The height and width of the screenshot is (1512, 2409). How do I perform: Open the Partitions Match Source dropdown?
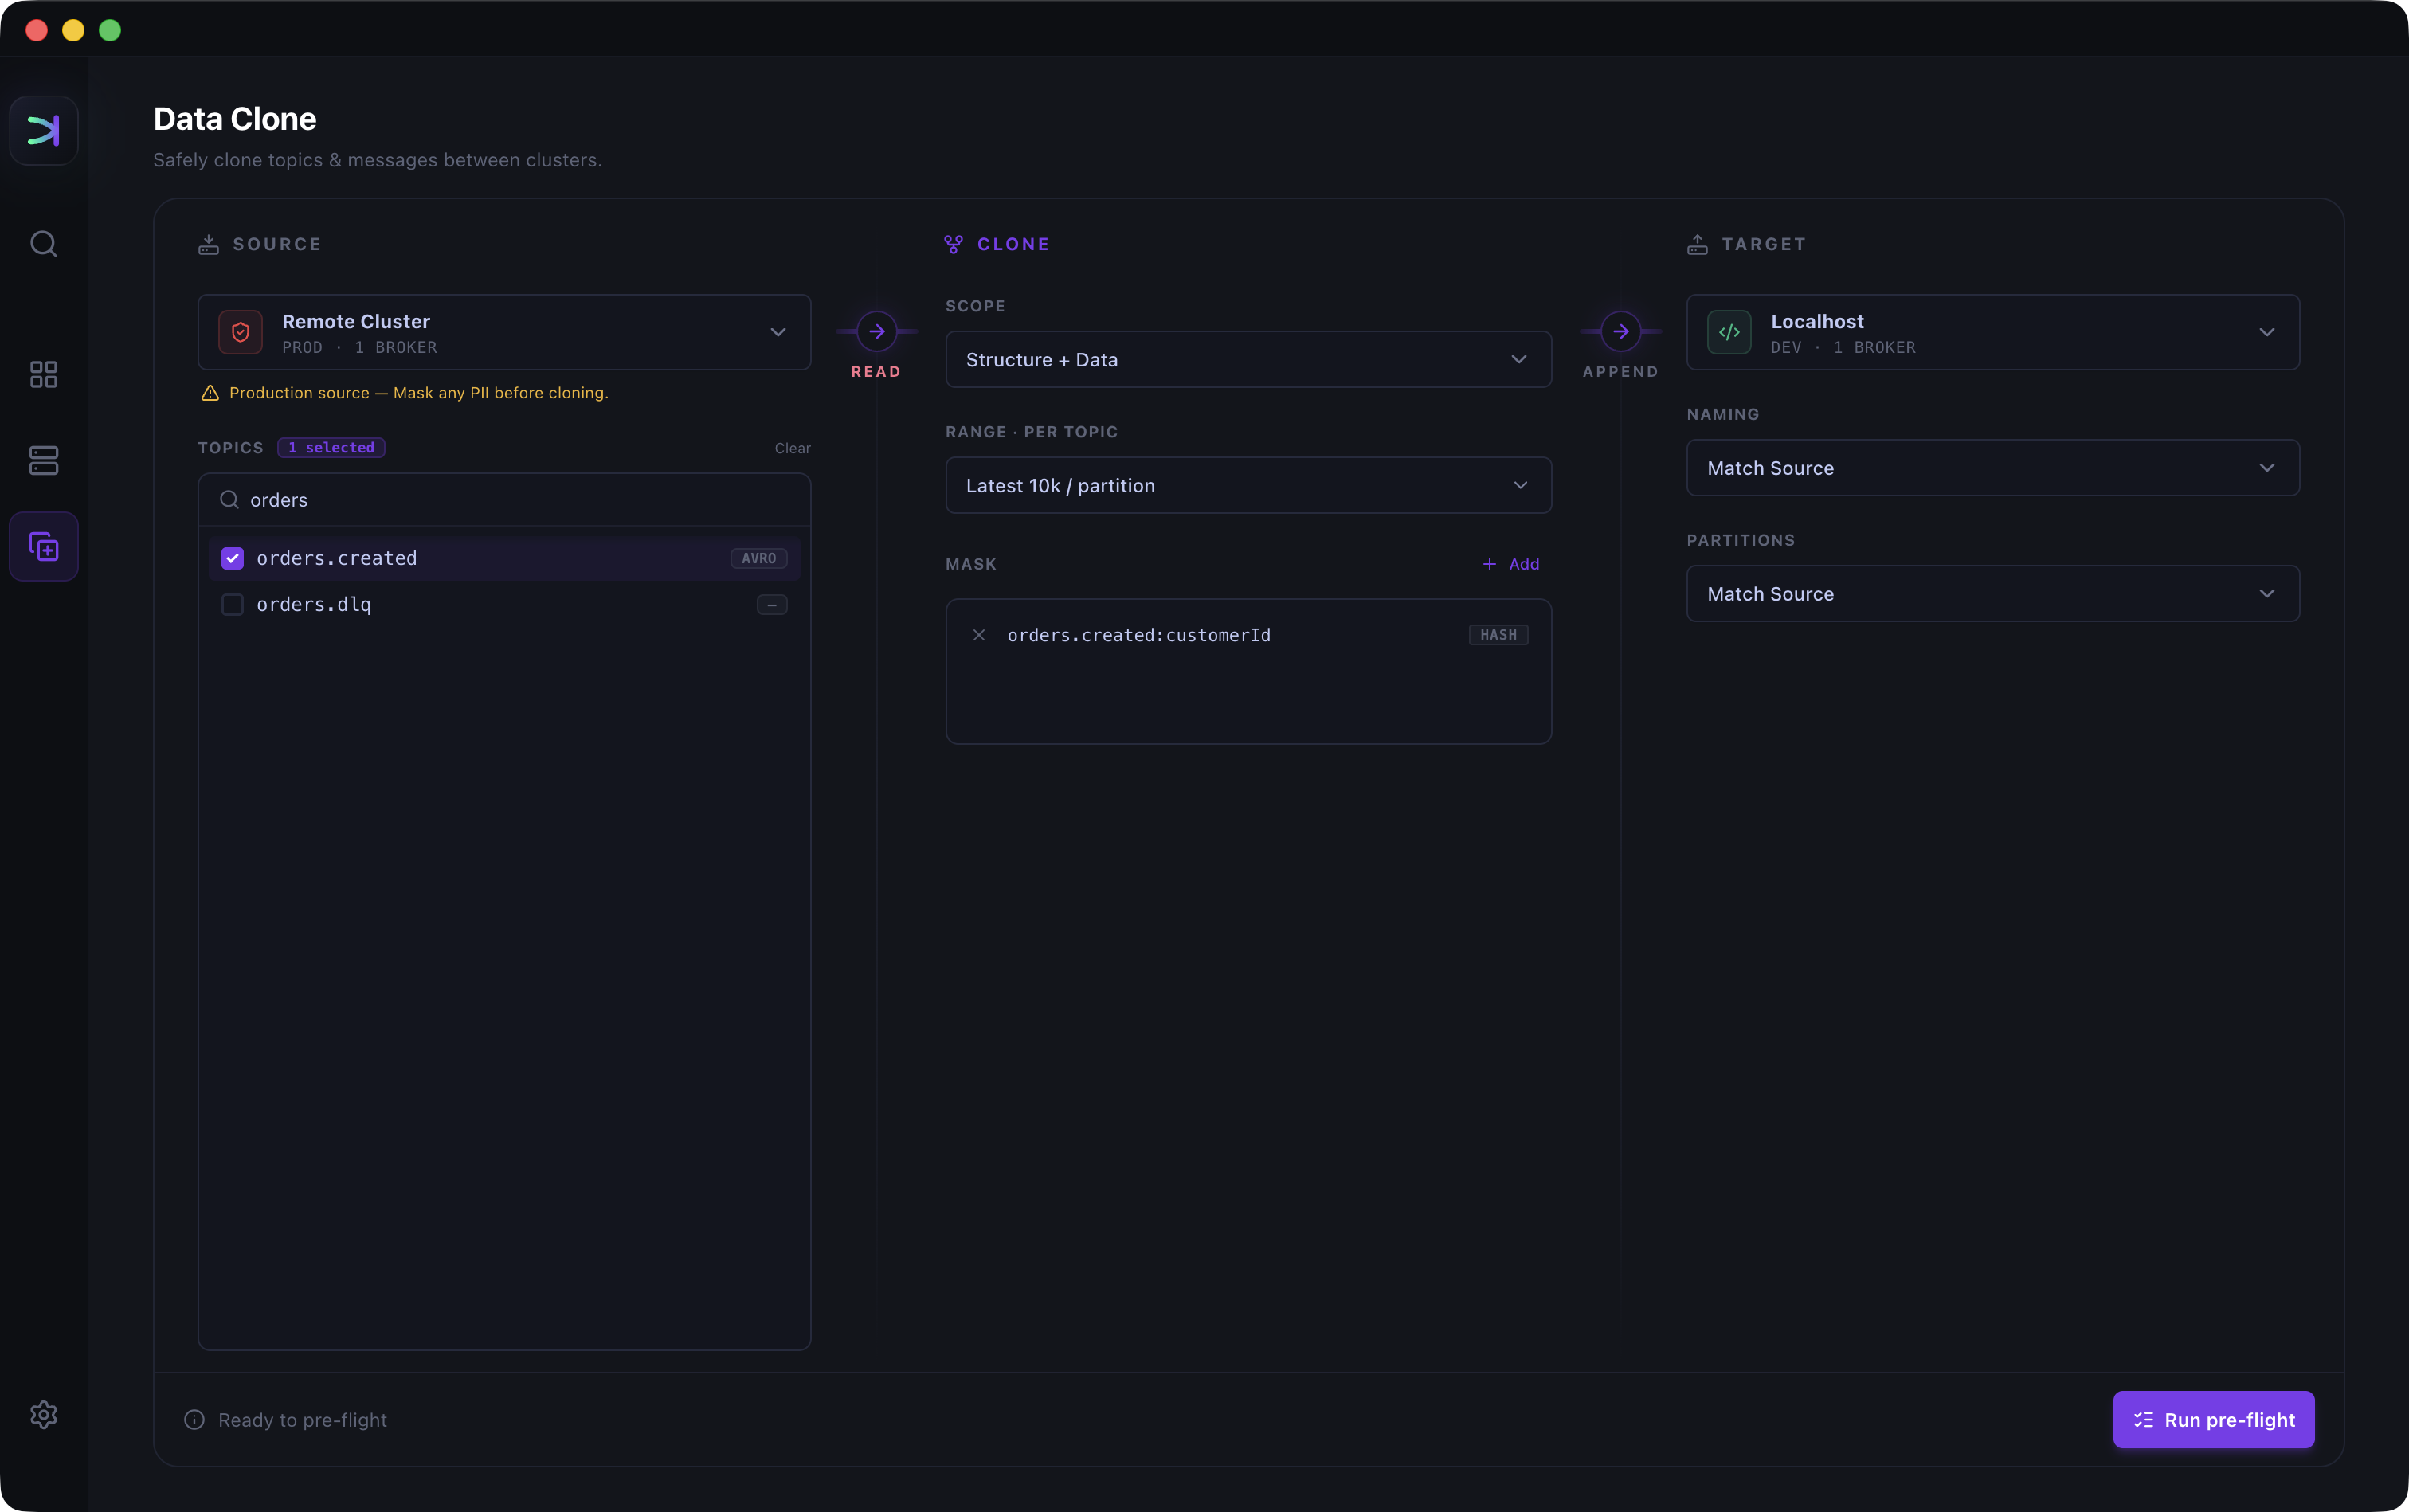tap(1992, 593)
